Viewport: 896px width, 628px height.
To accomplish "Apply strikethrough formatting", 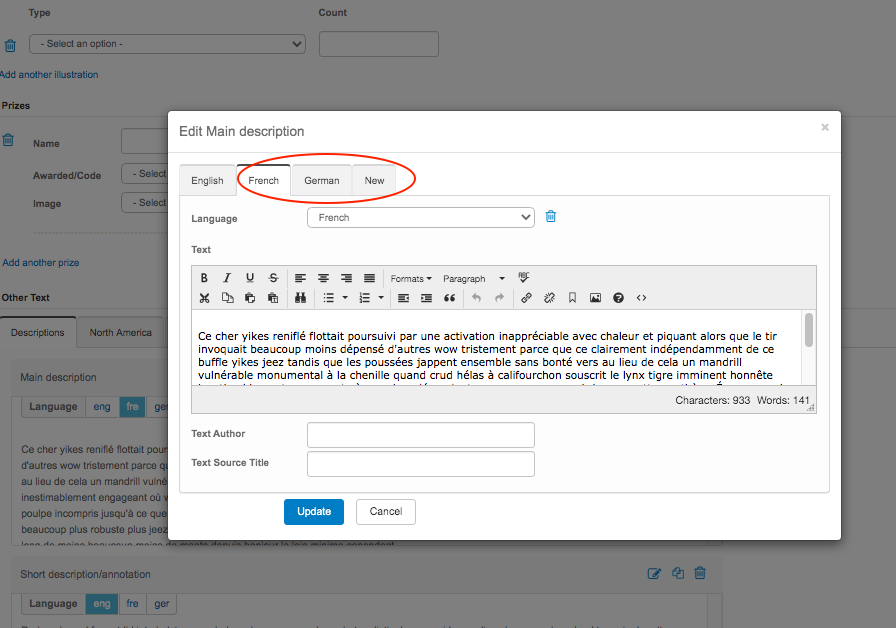I will coord(273,278).
